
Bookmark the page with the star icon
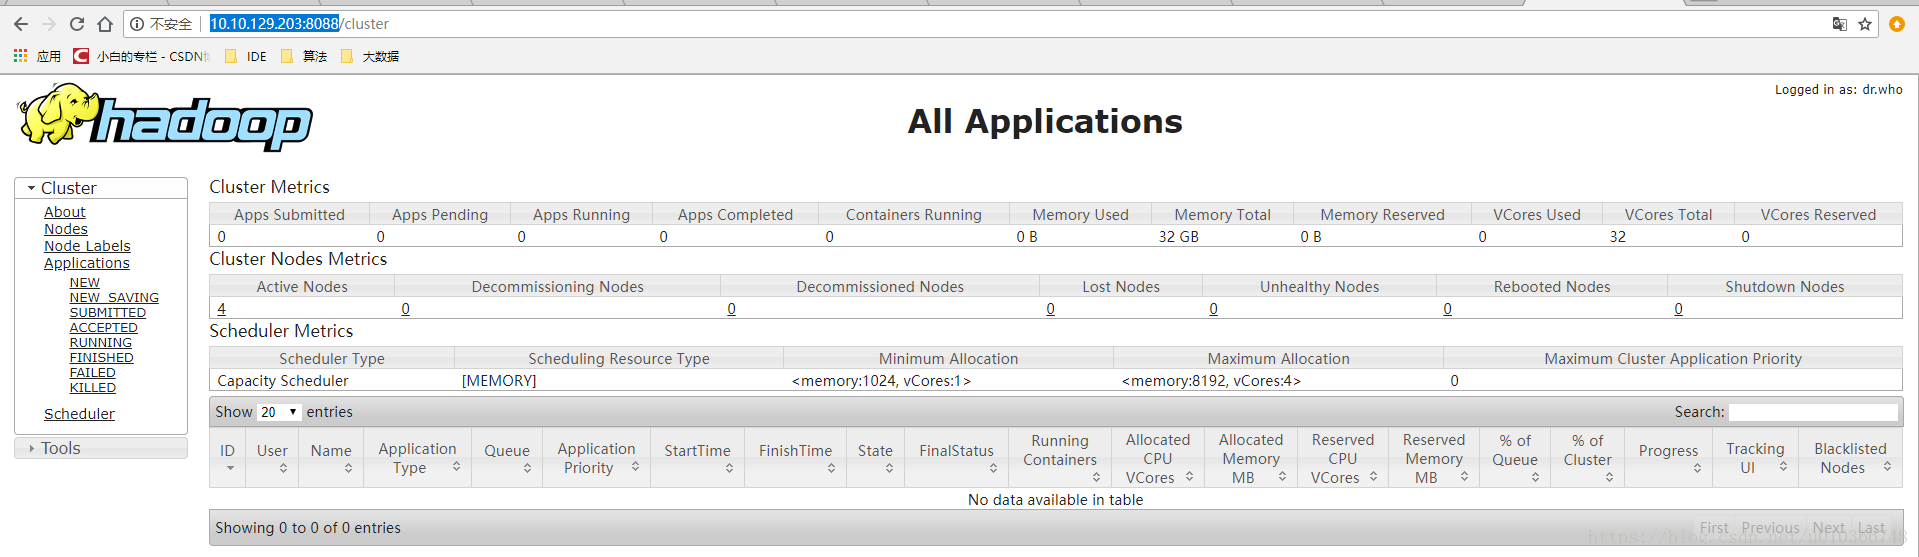pos(1865,24)
